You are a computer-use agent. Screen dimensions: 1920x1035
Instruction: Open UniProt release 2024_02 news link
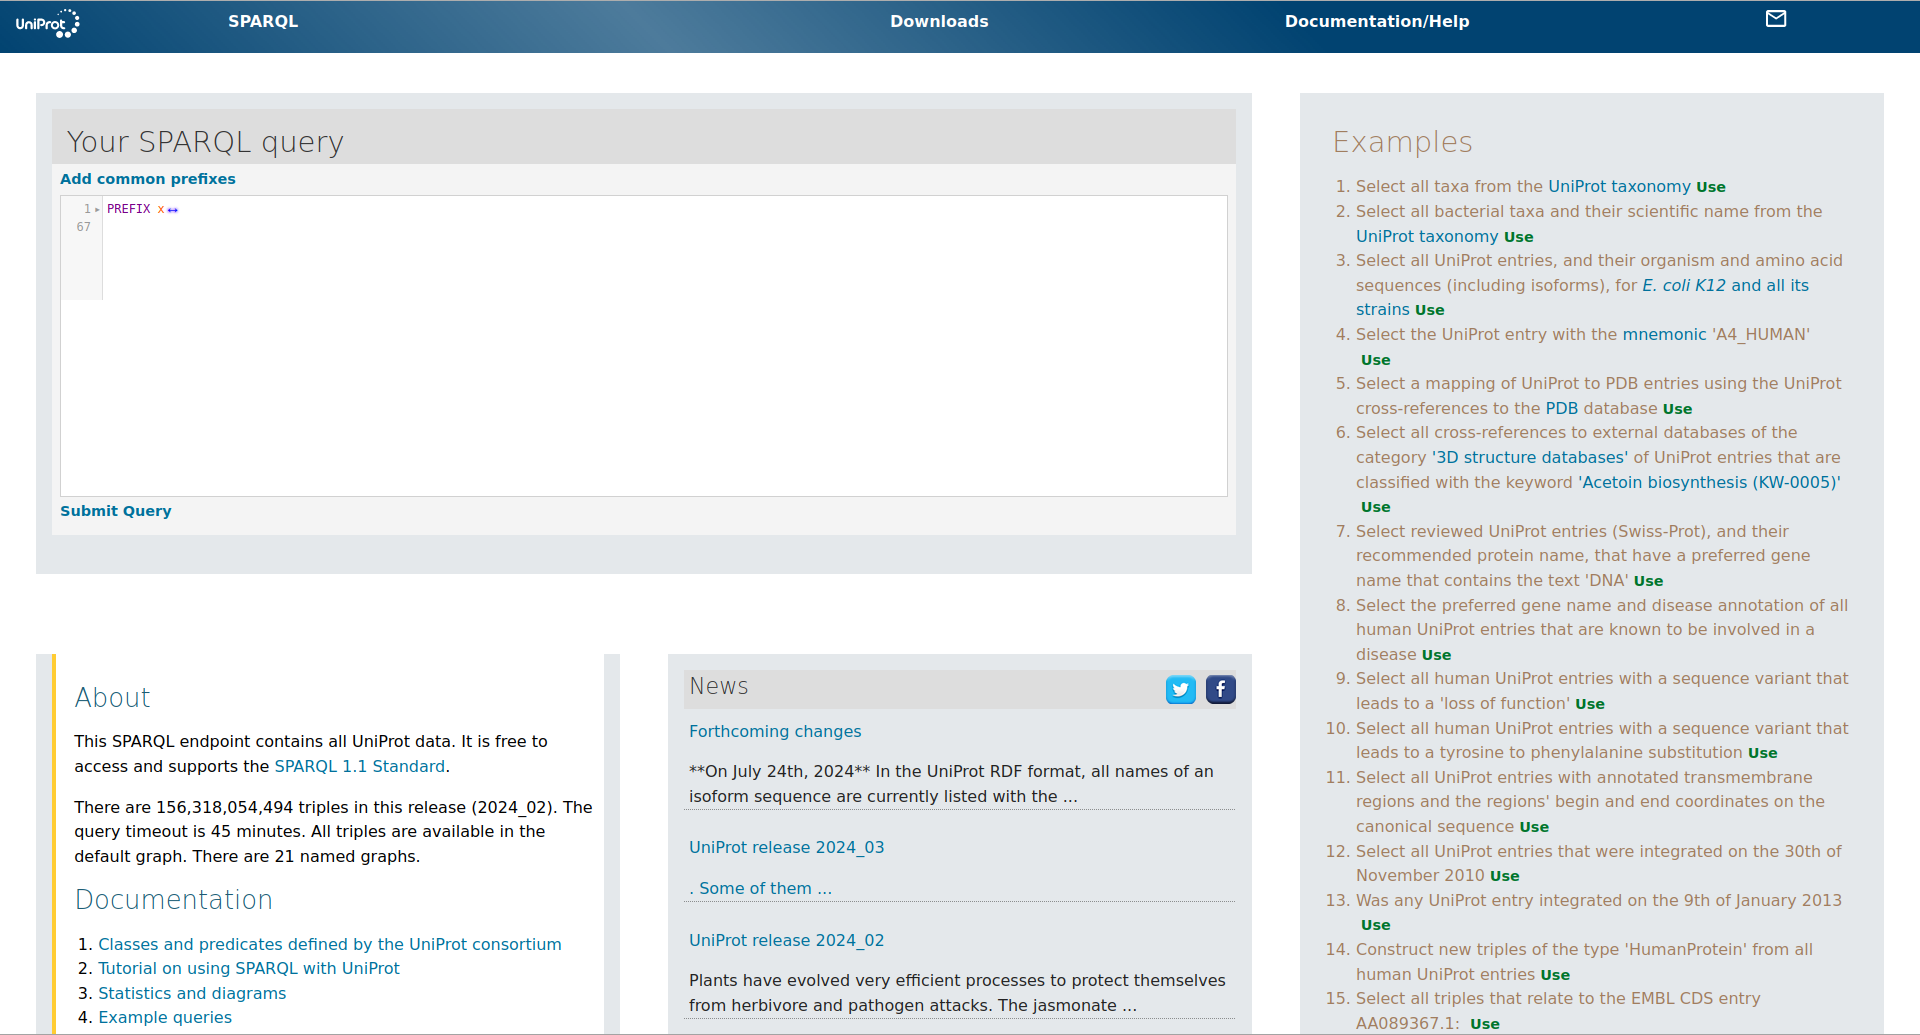787,940
